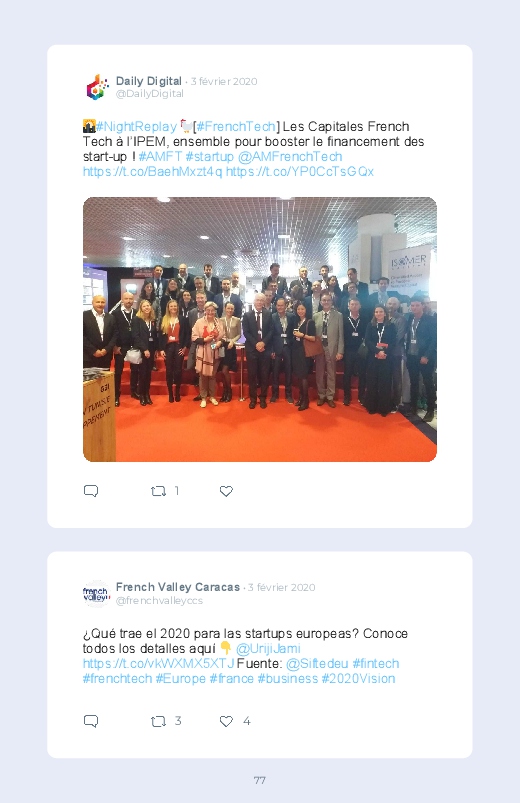Open link t.co/vkWXMX5XTJ
The height and width of the screenshot is (803, 520).
(158, 664)
